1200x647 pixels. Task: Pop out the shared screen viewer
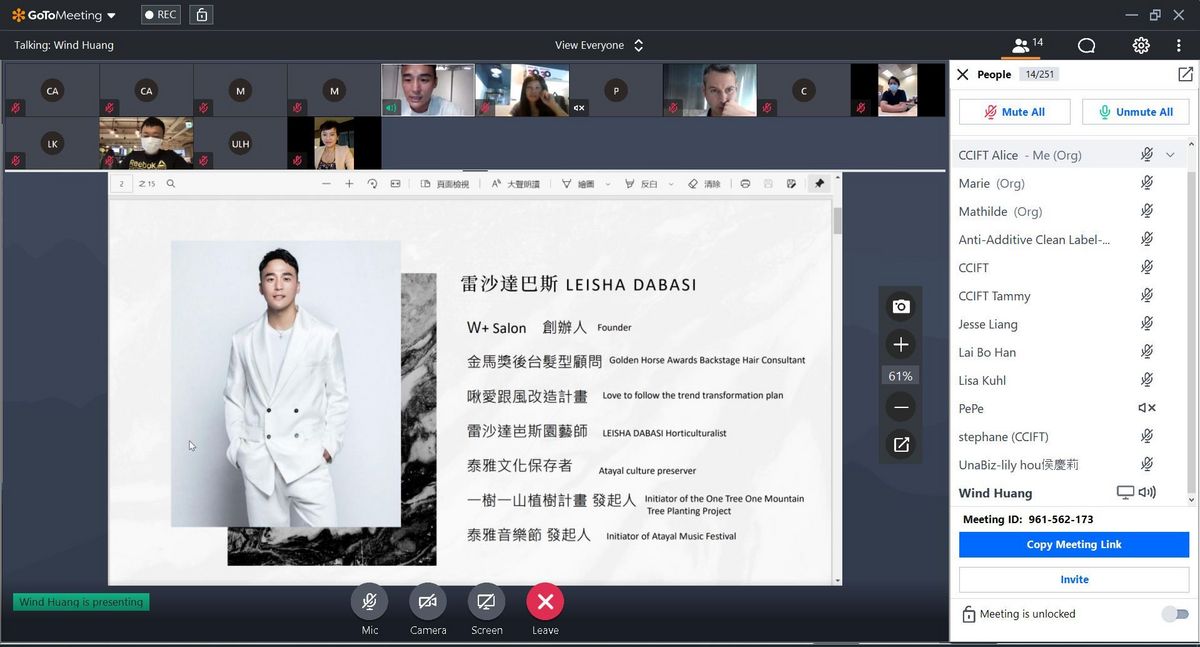pos(900,445)
